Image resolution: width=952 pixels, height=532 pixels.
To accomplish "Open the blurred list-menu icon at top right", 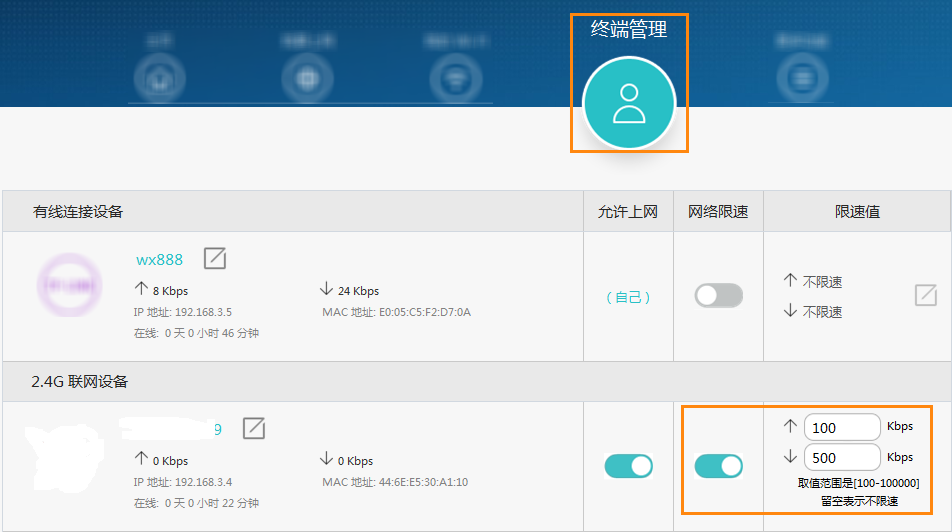I will pyautogui.click(x=803, y=76).
